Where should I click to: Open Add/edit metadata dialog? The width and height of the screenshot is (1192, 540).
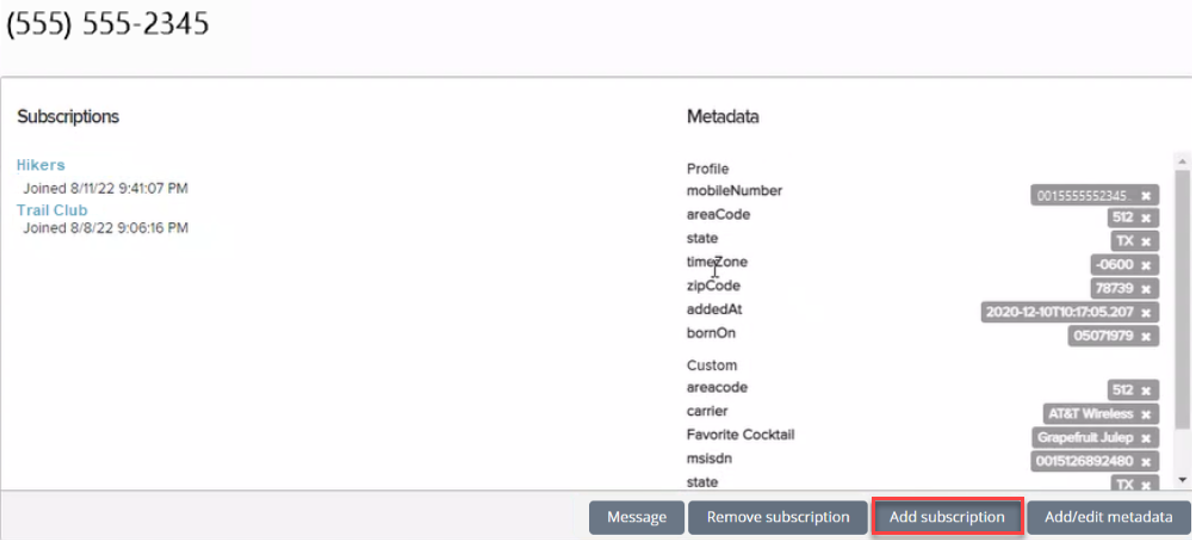pyautogui.click(x=1108, y=517)
